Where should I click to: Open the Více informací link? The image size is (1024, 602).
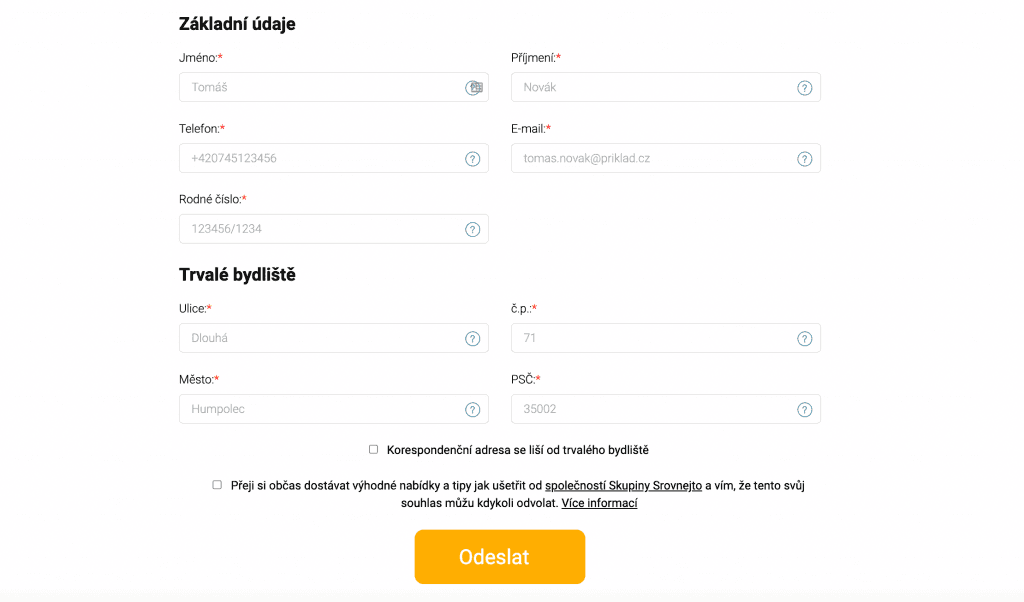coord(599,504)
